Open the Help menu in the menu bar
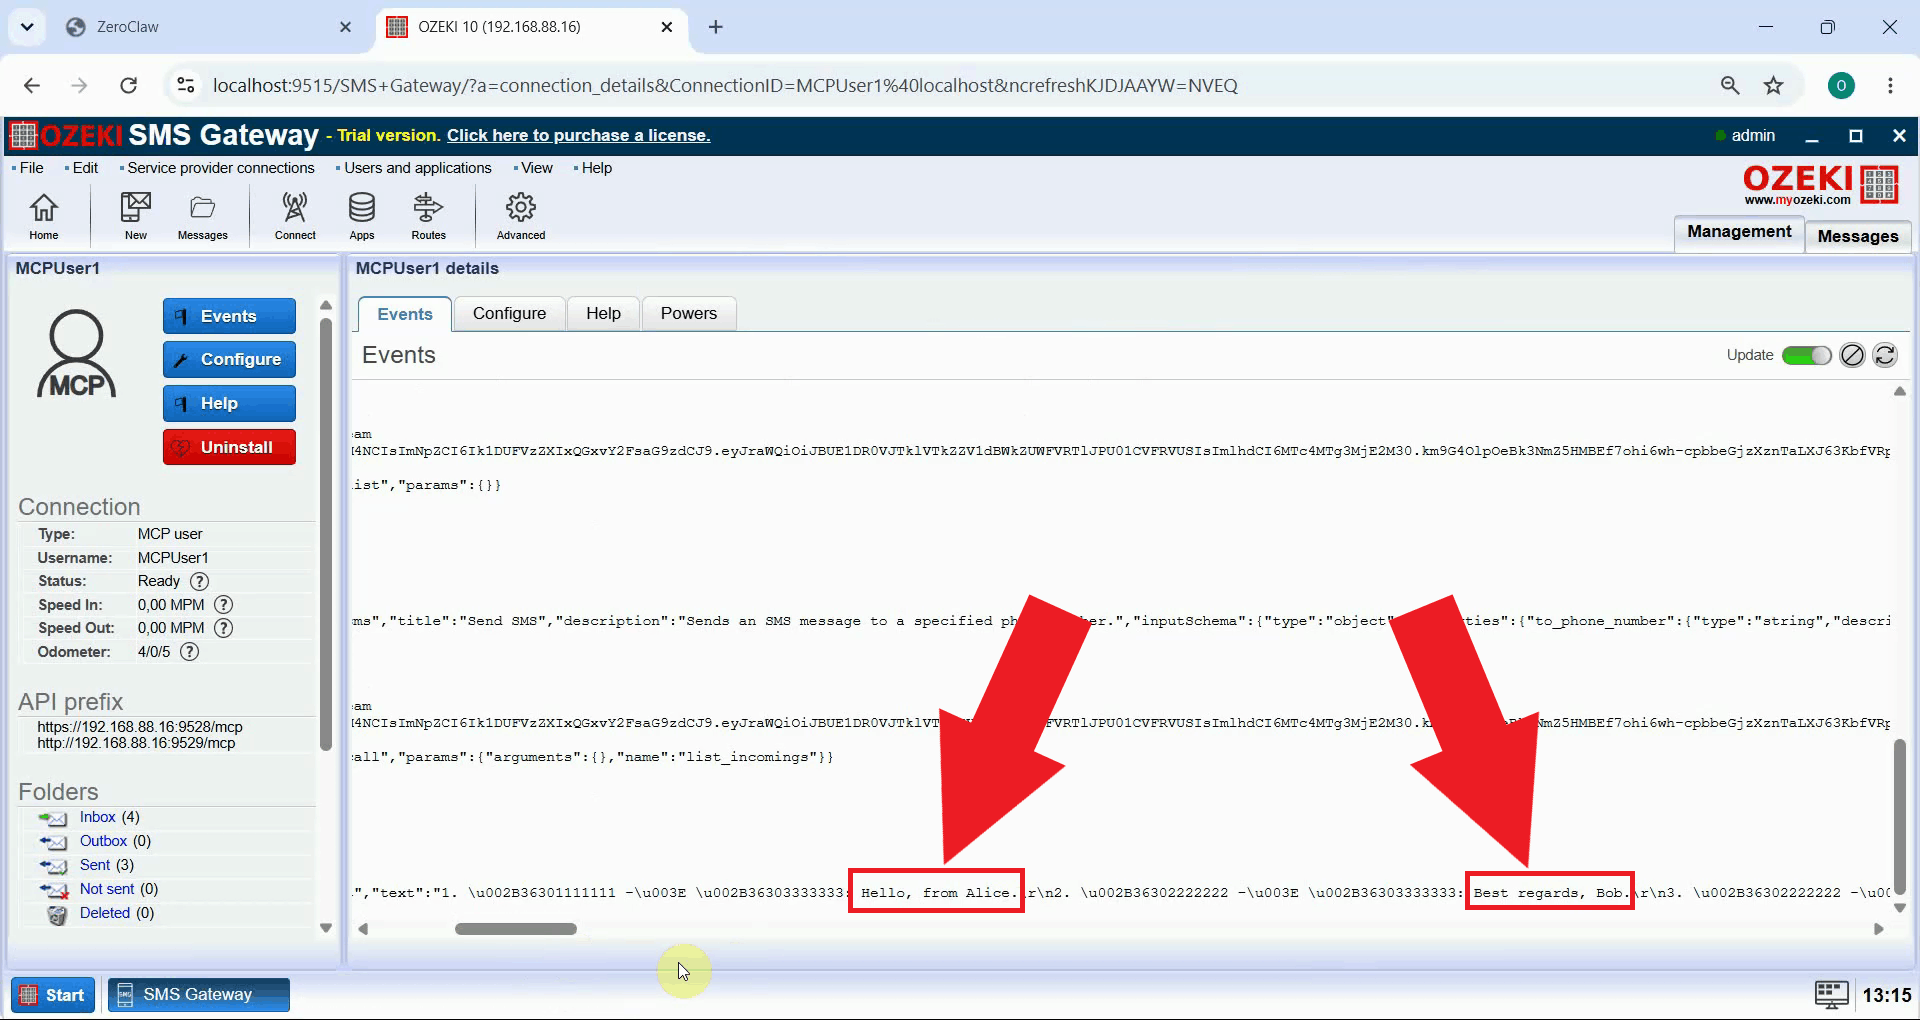1920x1020 pixels. (596, 168)
